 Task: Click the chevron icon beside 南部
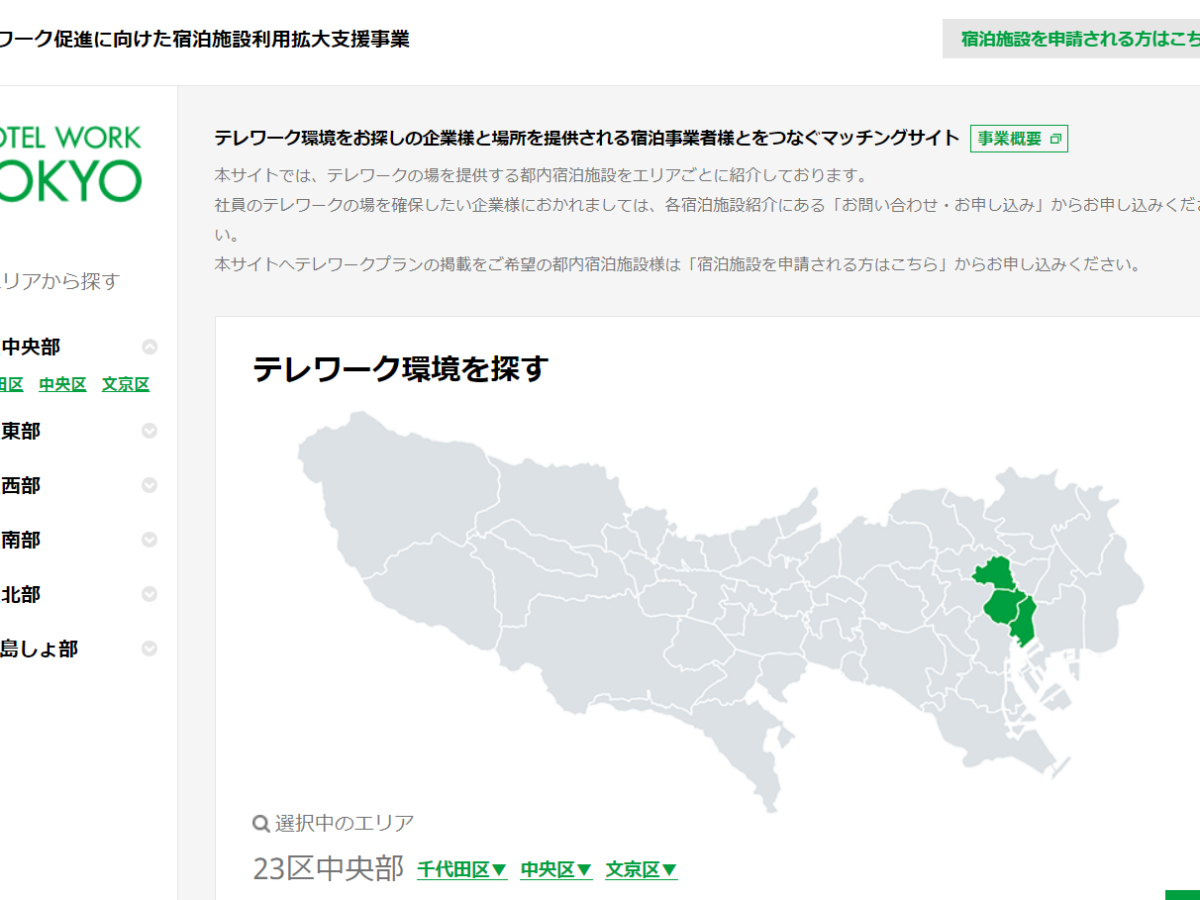point(149,540)
